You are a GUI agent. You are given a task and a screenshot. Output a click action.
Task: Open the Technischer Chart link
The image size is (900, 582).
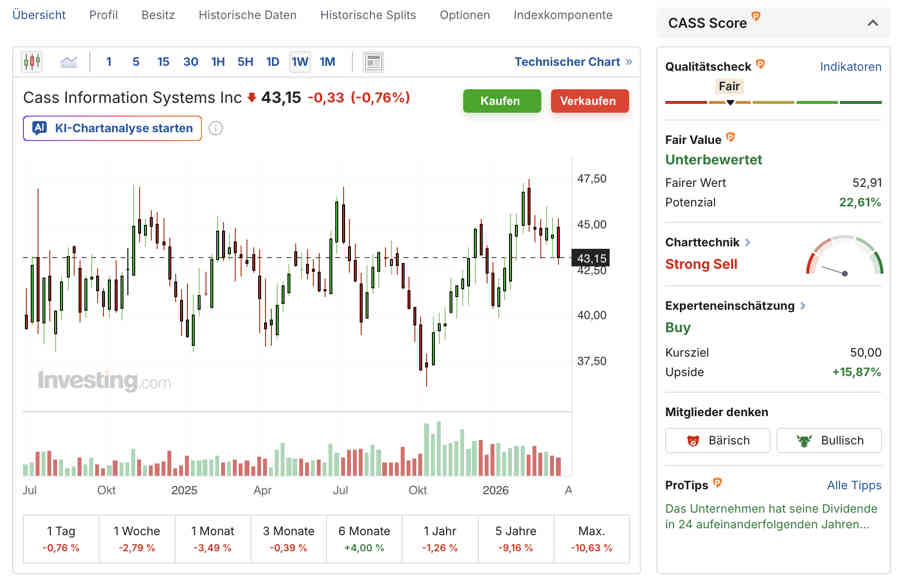tap(573, 62)
